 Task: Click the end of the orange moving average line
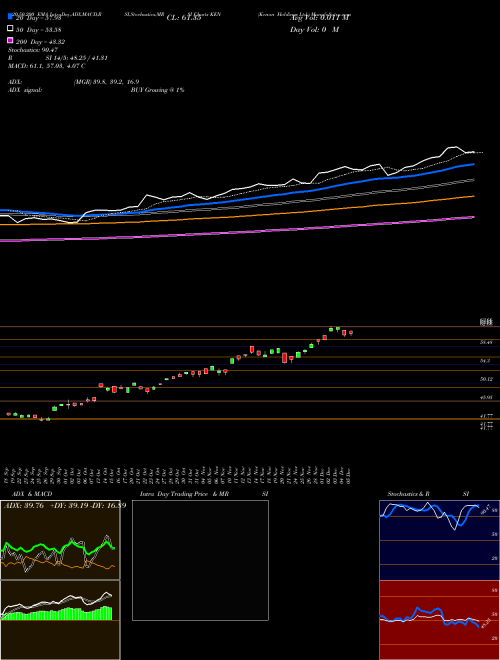pos(473,196)
